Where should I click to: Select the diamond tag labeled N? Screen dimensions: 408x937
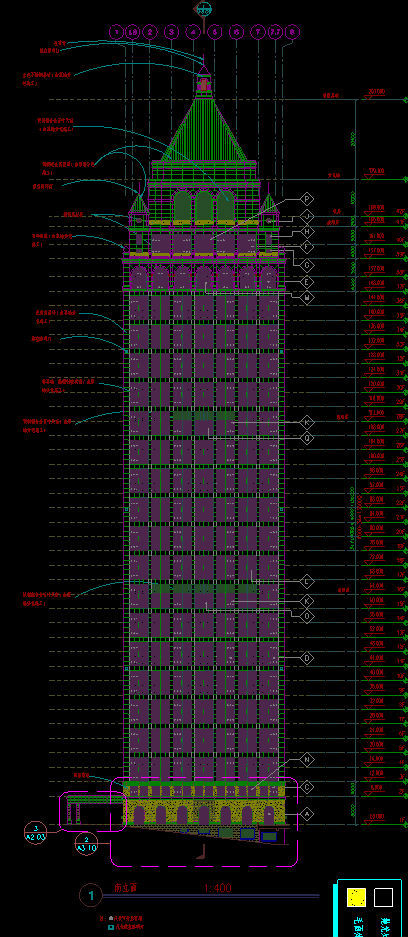pos(307,760)
